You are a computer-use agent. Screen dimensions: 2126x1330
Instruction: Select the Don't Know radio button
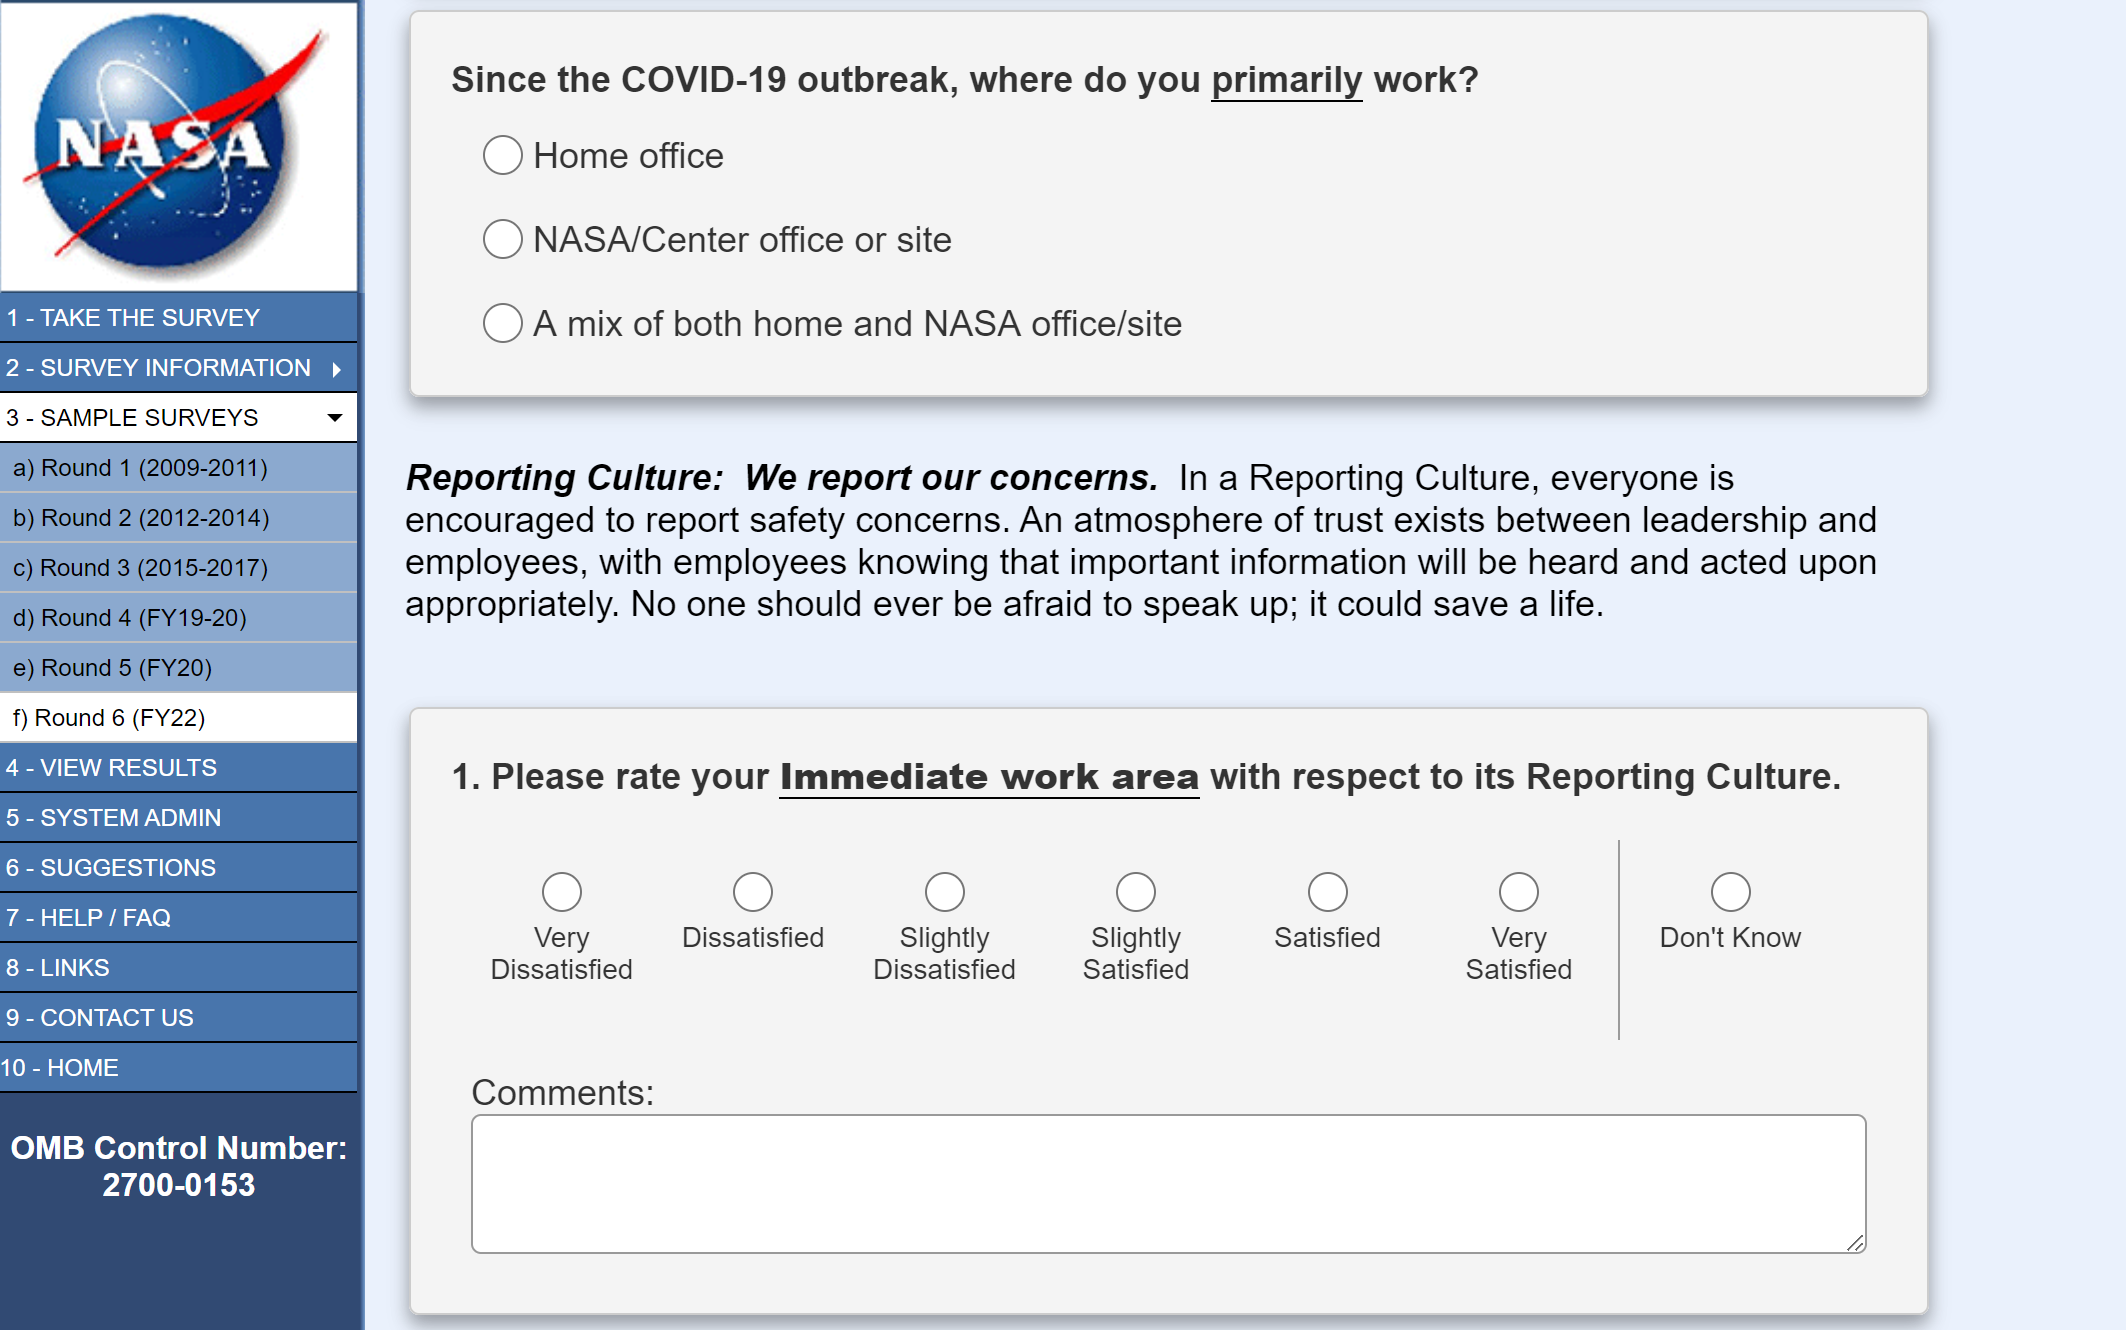1730,892
